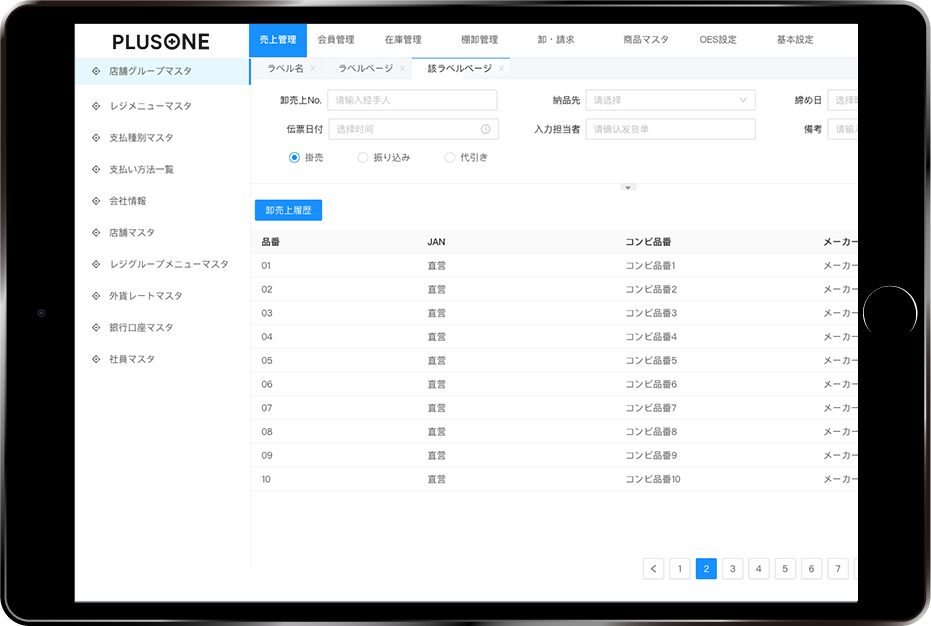The image size is (931, 626).
Task: Click the 卸売上履歴 button
Action: pyautogui.click(x=288, y=210)
